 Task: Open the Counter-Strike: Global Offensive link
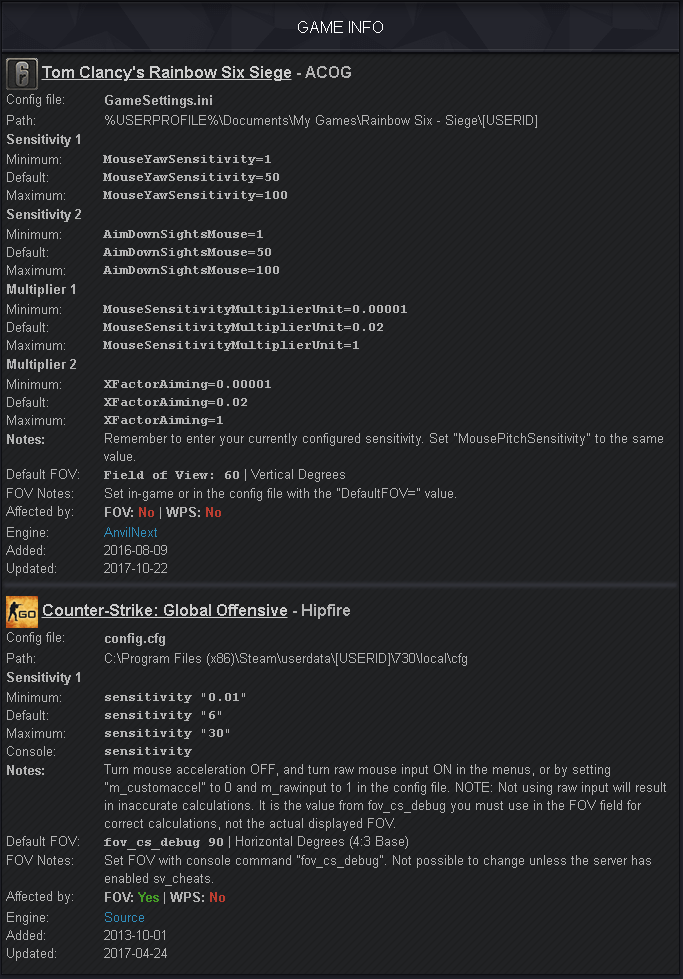pos(165,610)
